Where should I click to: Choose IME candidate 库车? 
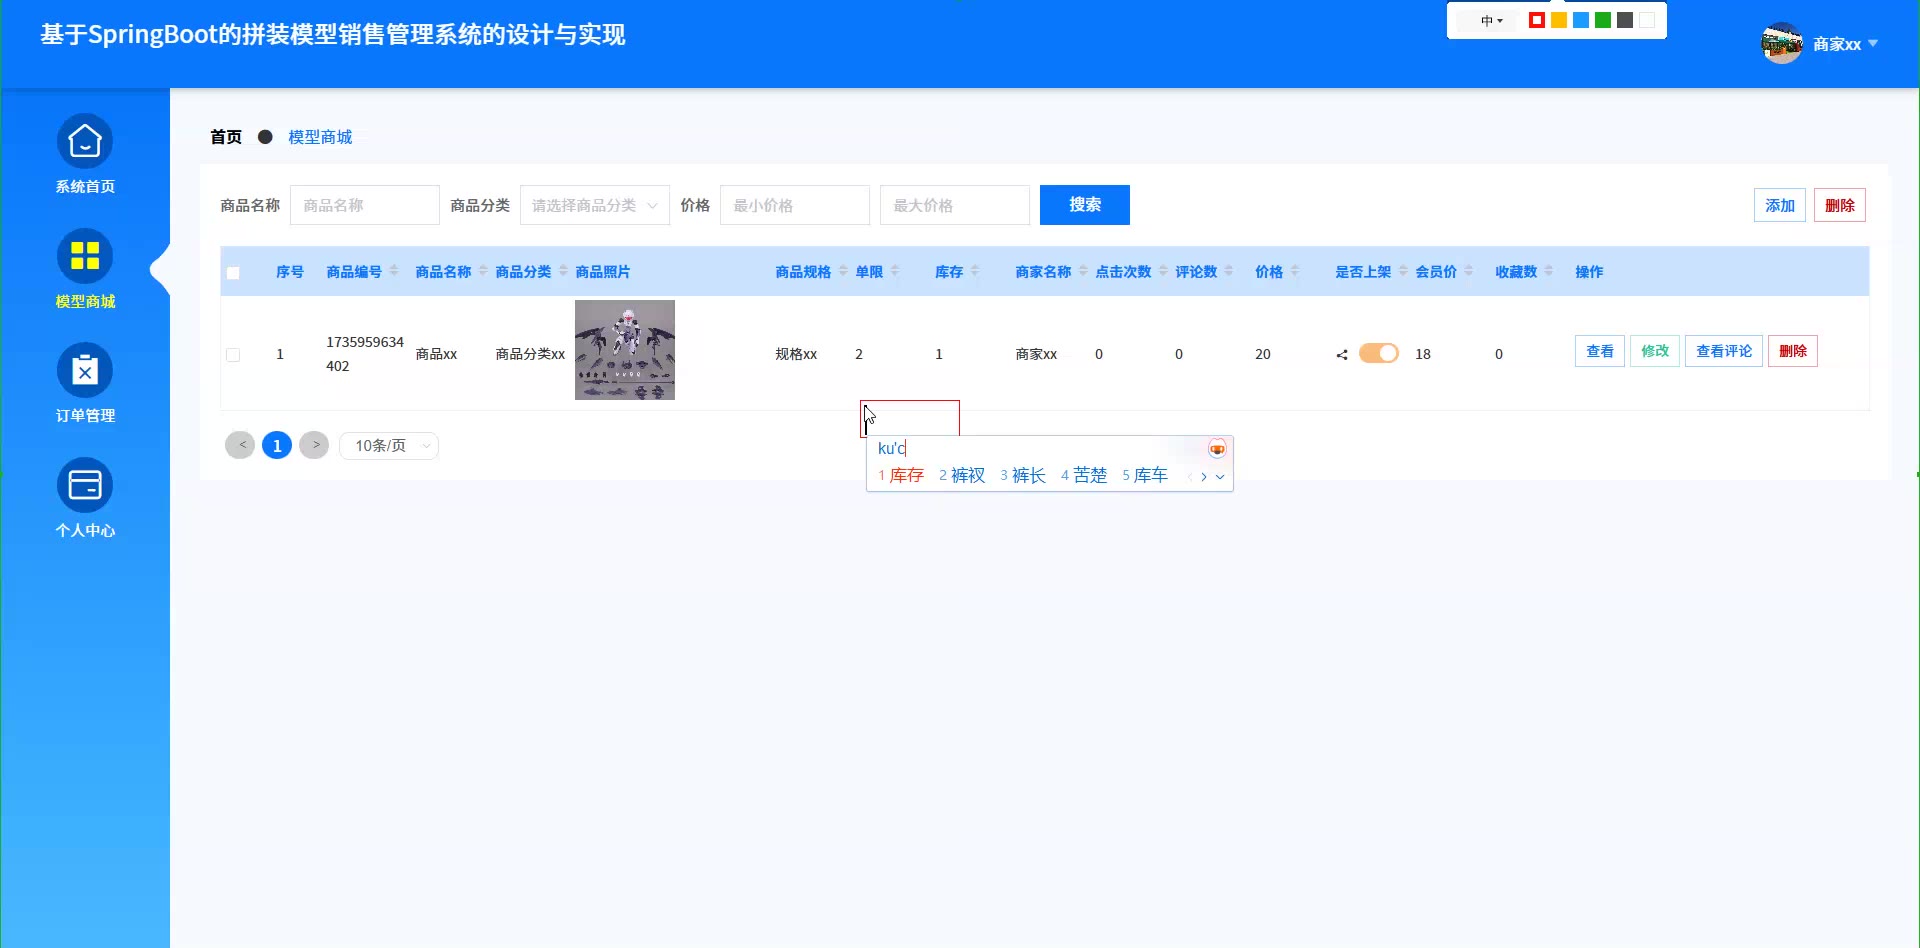click(x=1150, y=476)
